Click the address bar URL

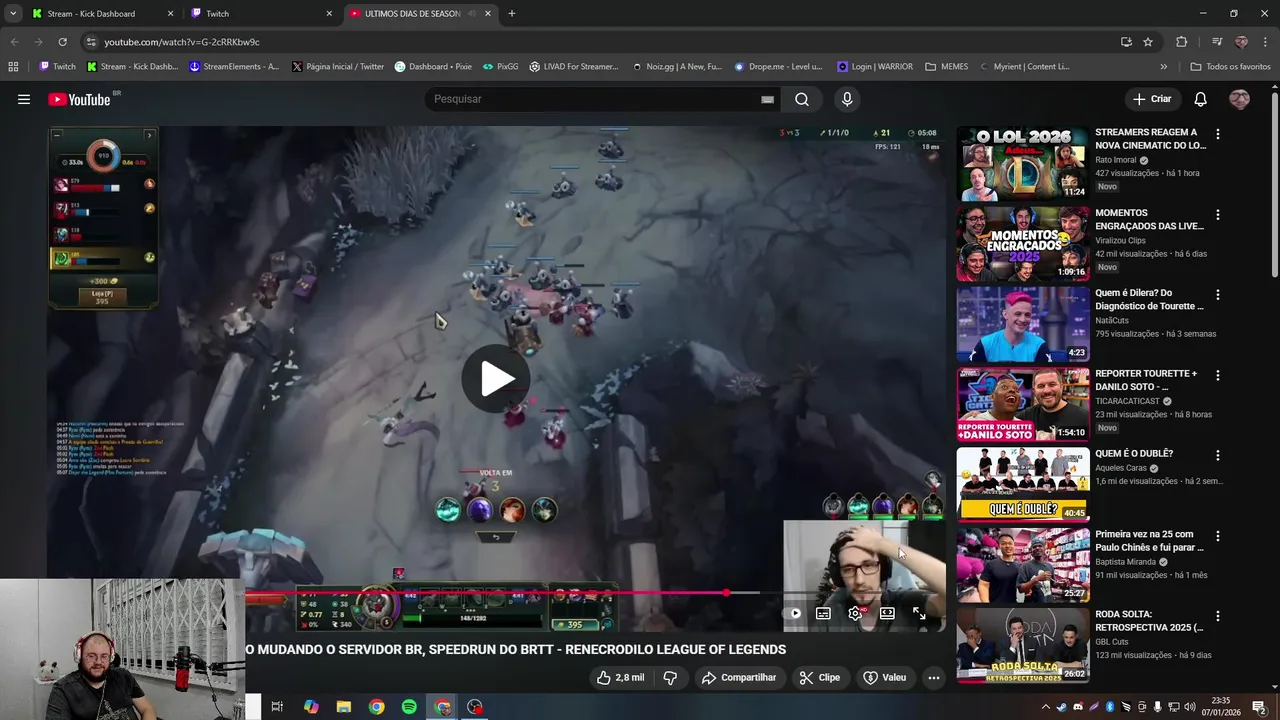click(182, 42)
